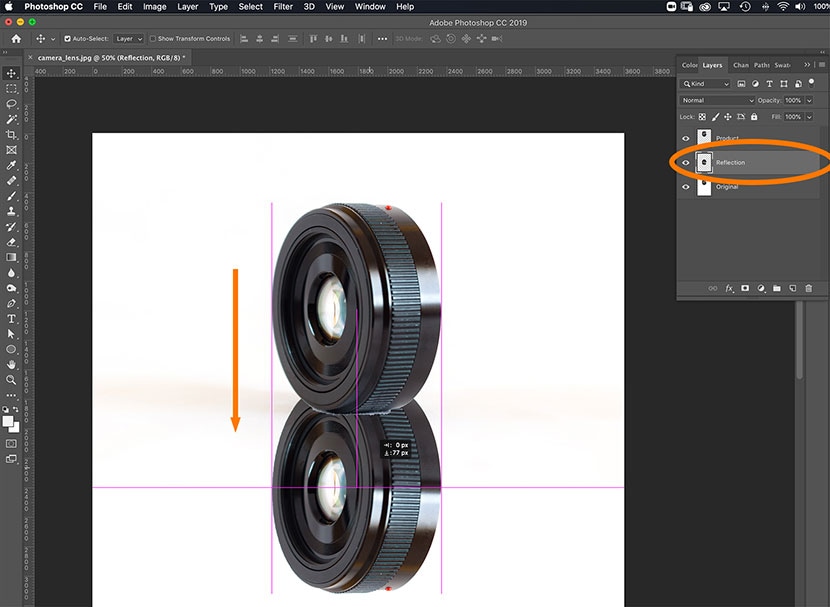This screenshot has width=830, height=607.
Task: Select the Crop tool
Action: (x=11, y=134)
